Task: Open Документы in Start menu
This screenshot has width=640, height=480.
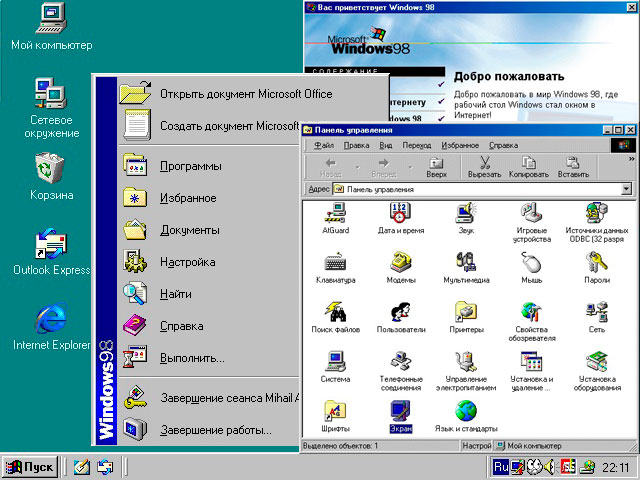Action: tap(209, 230)
